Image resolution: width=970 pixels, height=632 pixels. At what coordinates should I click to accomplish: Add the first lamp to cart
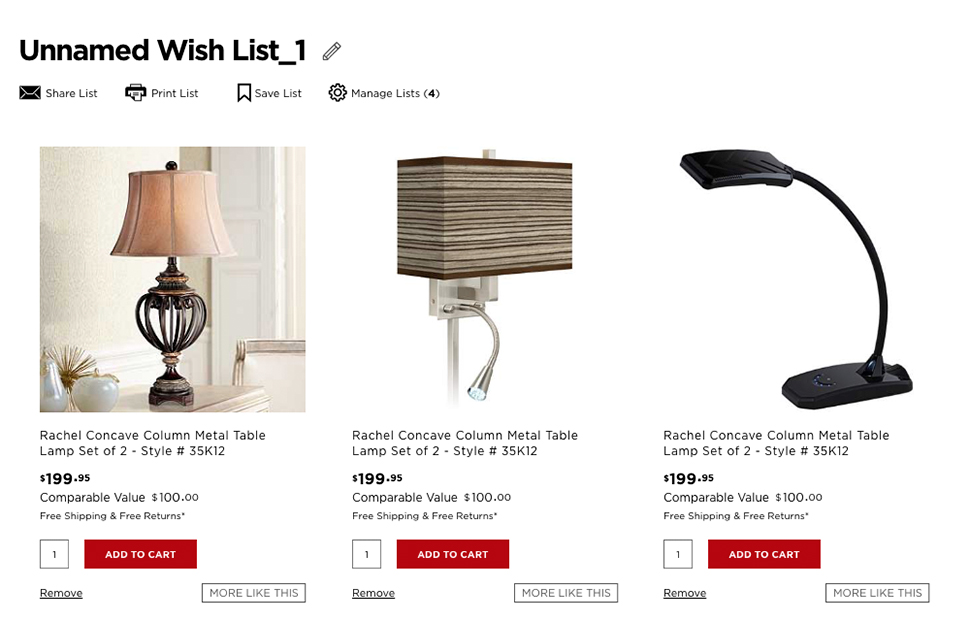coord(140,554)
